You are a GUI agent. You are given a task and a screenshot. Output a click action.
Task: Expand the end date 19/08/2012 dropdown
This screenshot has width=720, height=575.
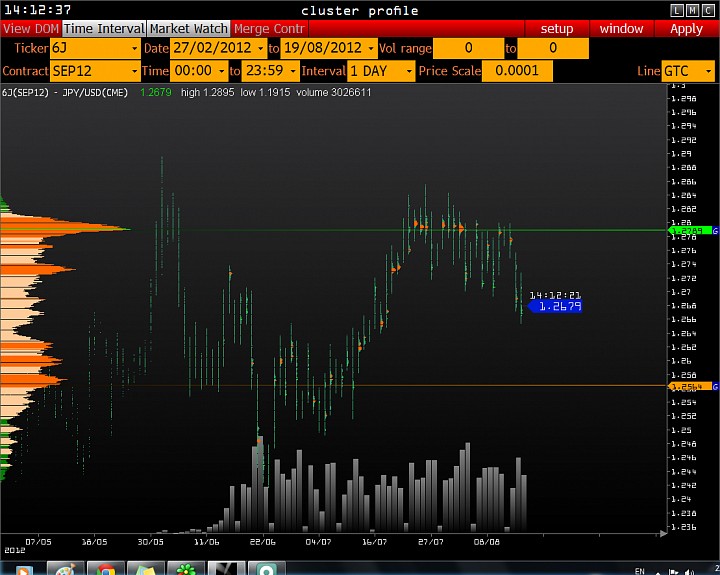[371, 48]
